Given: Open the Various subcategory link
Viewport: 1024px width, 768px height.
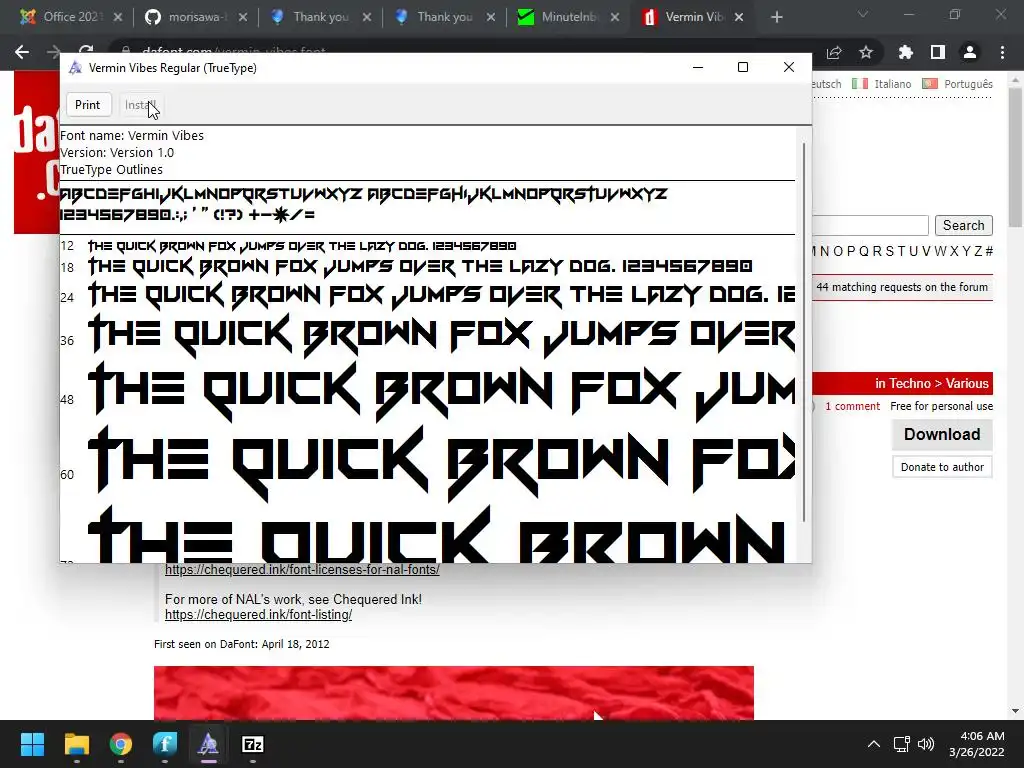Looking at the screenshot, I should click(x=967, y=383).
